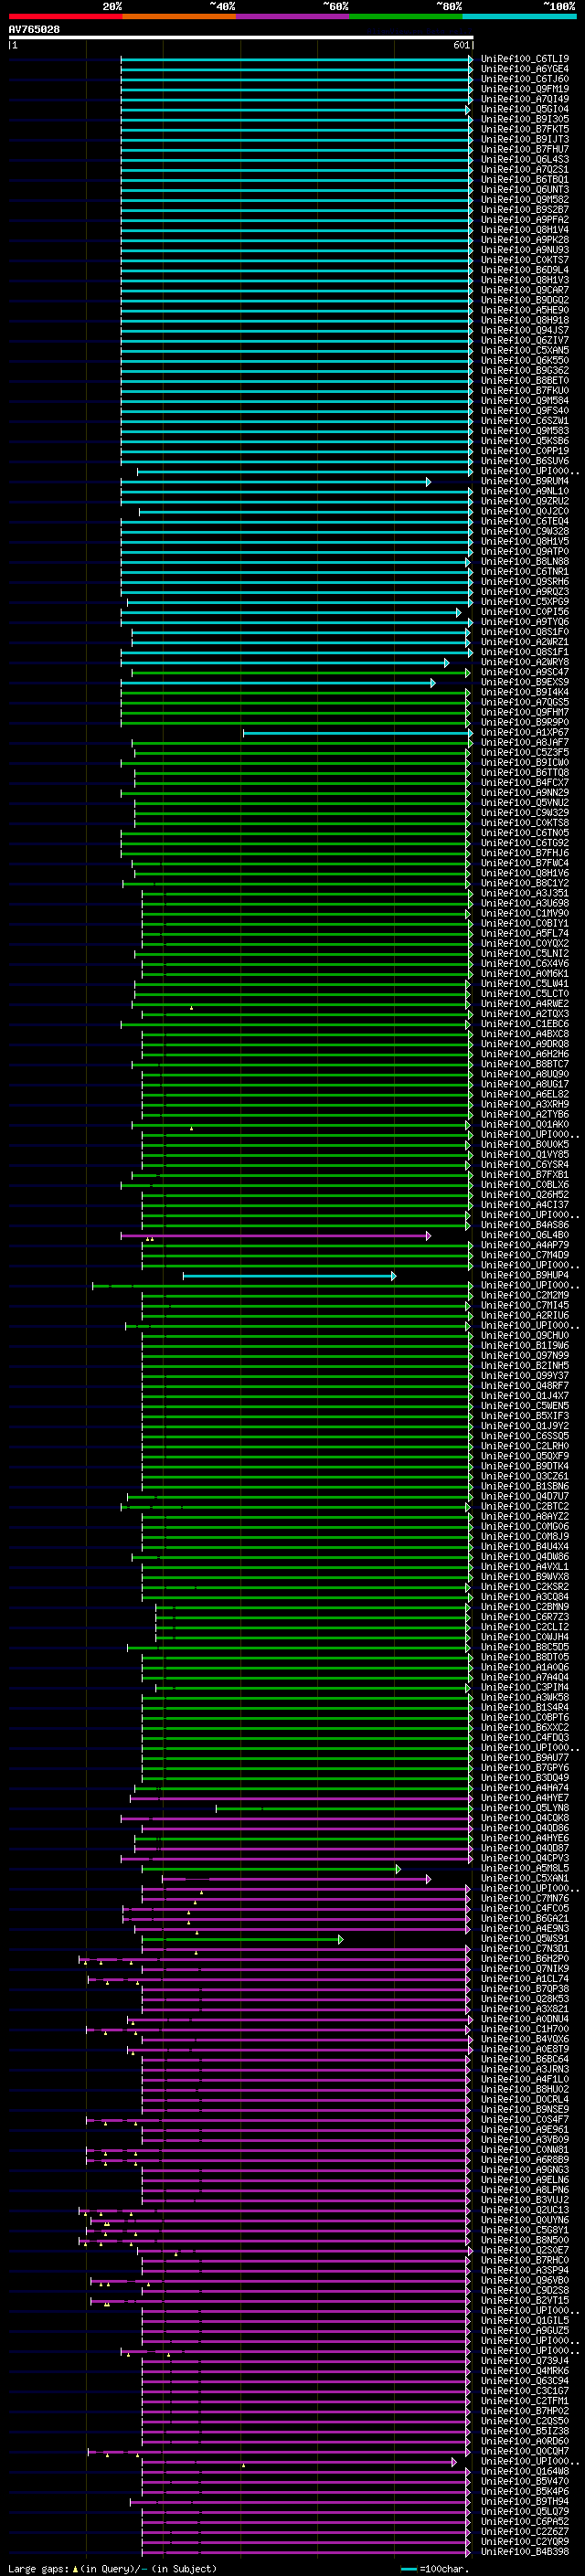This screenshot has height=2576, width=585.
Task: Select hit label UniRef100_A0DNU4
Action: [x=524, y=2019]
